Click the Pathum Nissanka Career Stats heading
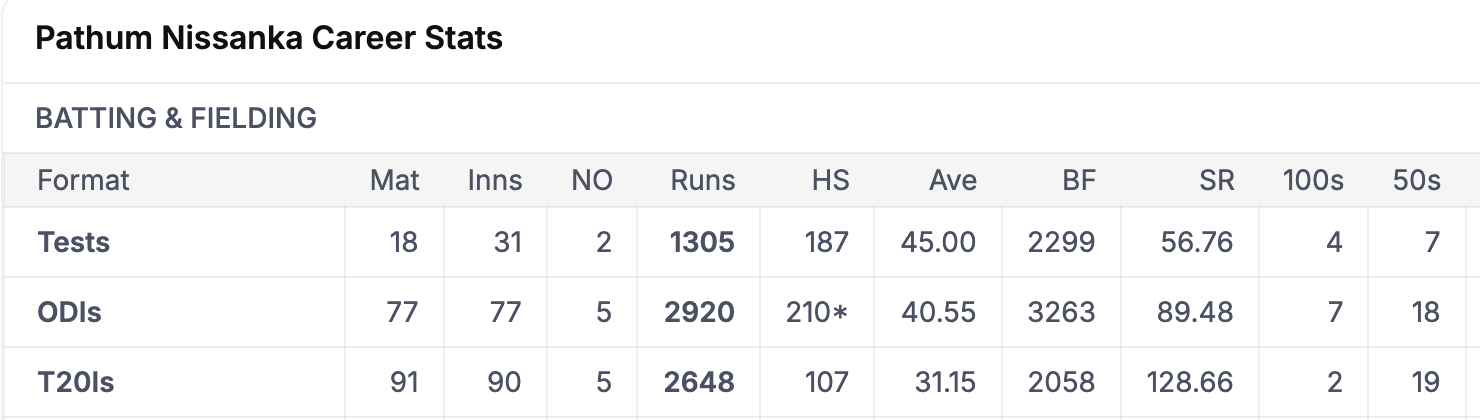This screenshot has width=1480, height=420. pyautogui.click(x=269, y=39)
